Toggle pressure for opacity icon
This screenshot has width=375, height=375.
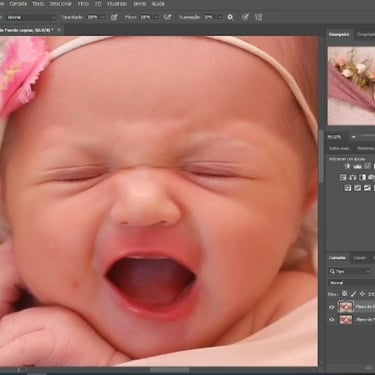tap(114, 17)
